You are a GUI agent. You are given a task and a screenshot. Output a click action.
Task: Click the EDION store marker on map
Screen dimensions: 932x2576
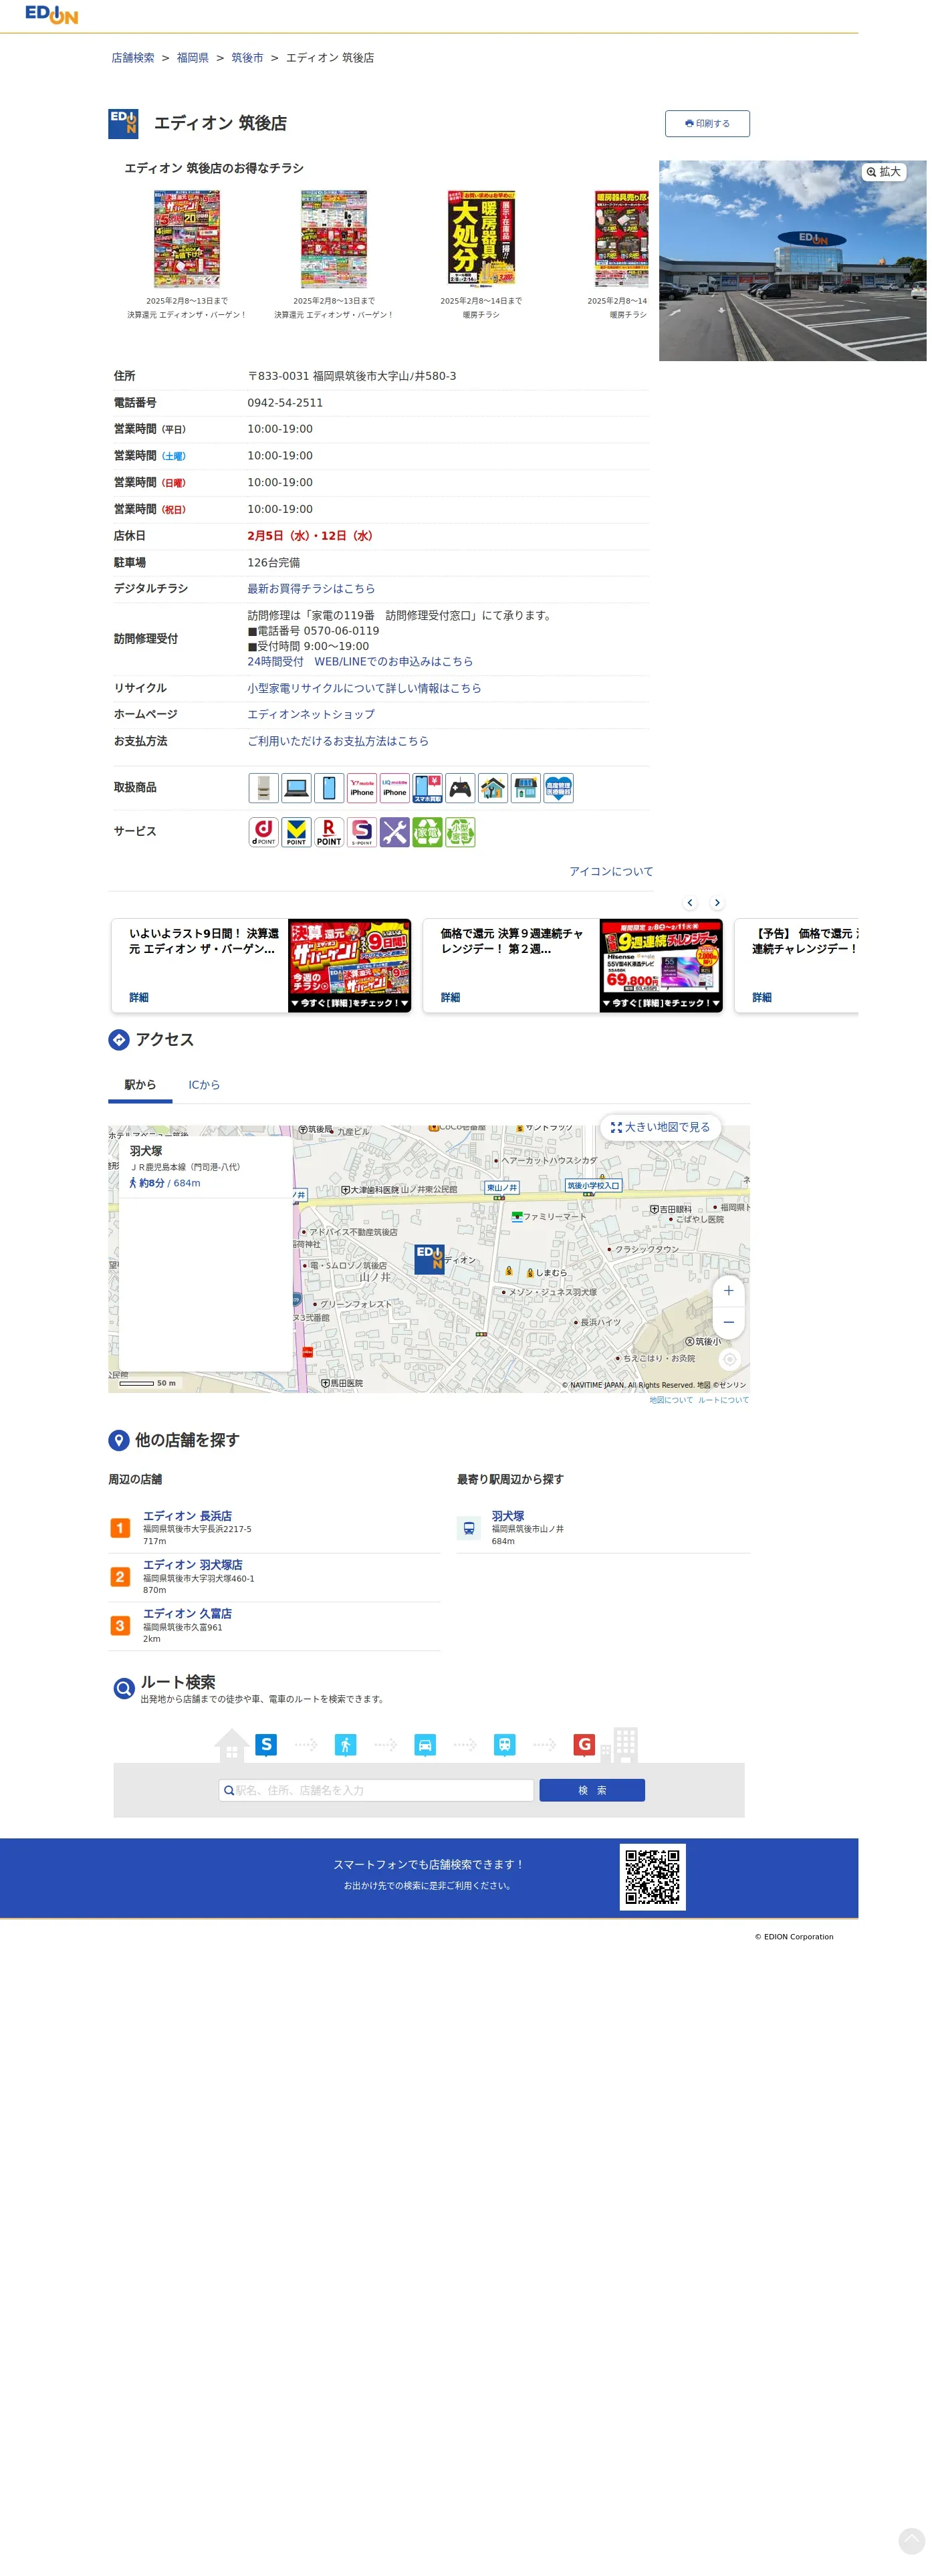click(x=430, y=1258)
